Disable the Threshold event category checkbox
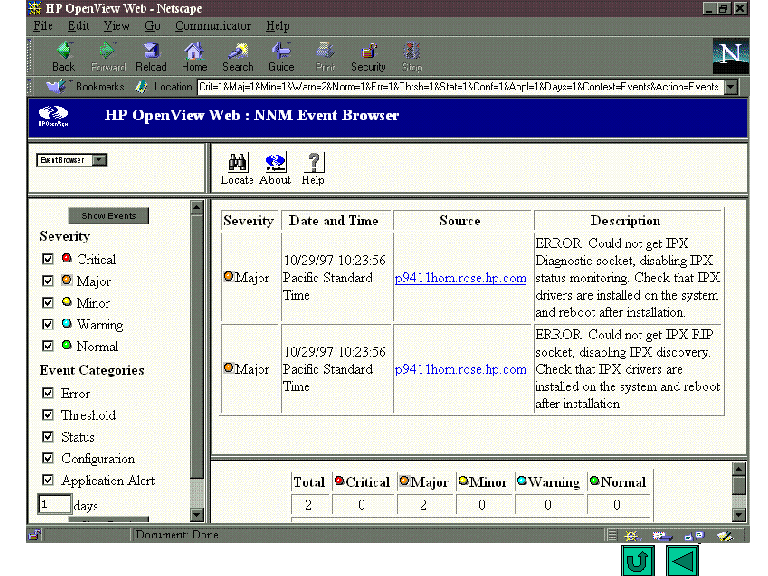 [47, 415]
